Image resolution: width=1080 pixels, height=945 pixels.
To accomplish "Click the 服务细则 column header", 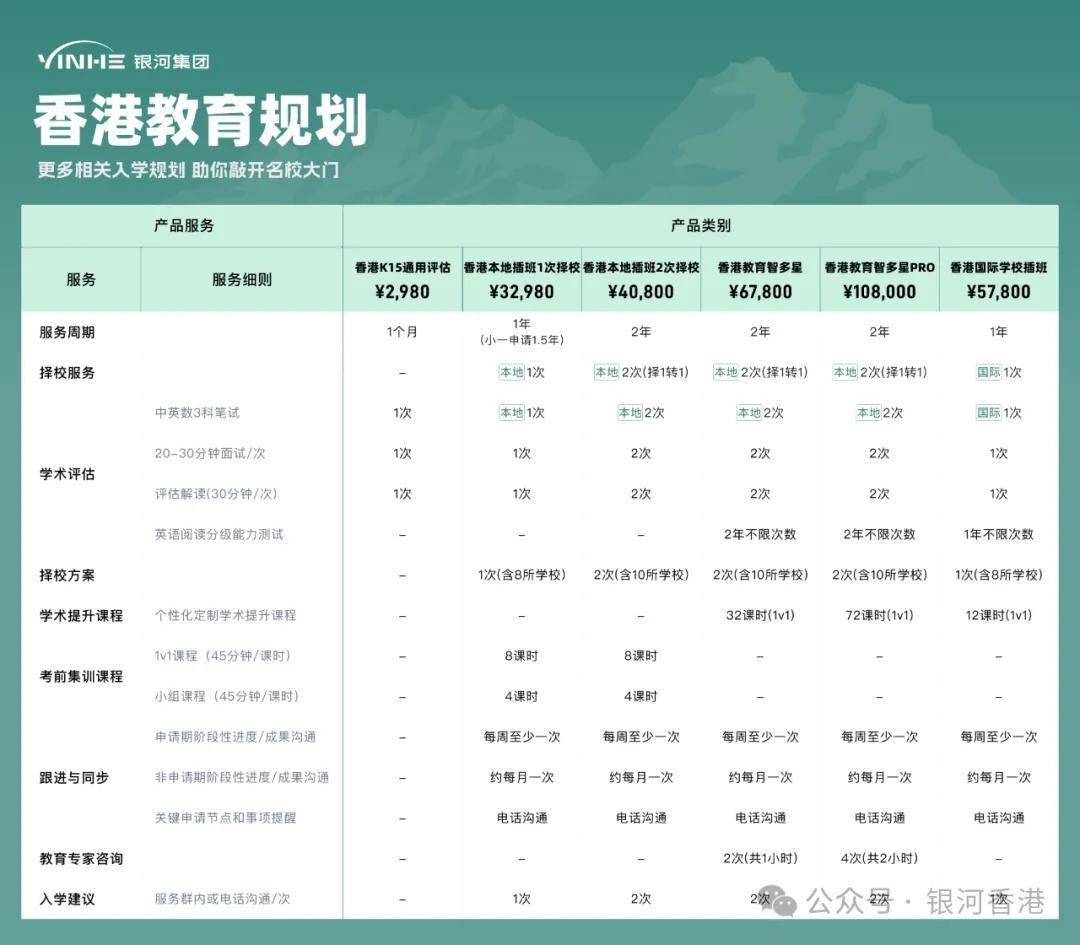I will pyautogui.click(x=242, y=279).
